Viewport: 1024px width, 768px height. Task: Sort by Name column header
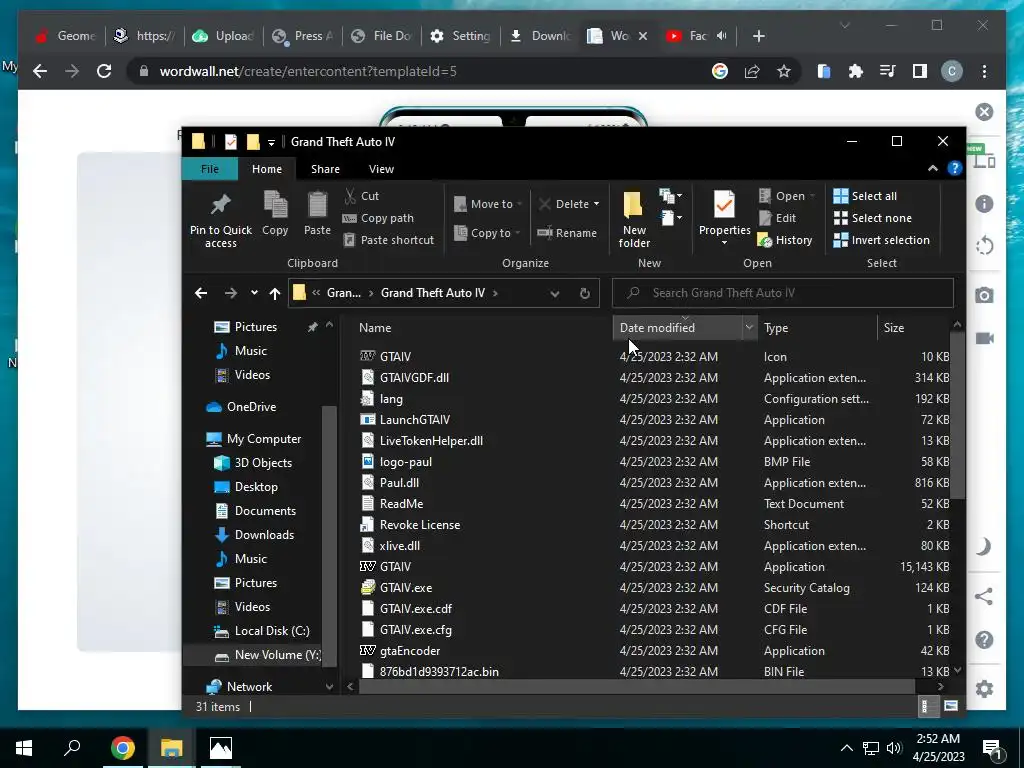click(375, 328)
